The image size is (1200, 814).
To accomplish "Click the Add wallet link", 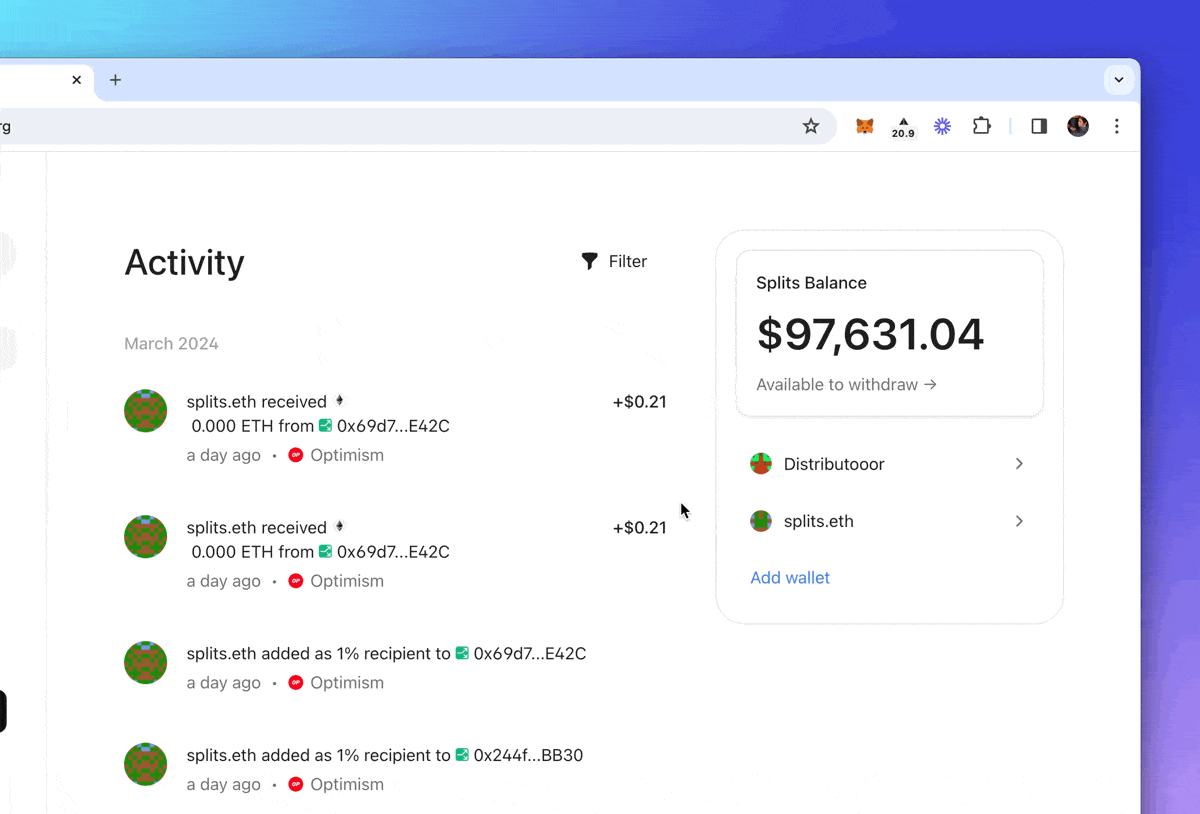I will [790, 577].
